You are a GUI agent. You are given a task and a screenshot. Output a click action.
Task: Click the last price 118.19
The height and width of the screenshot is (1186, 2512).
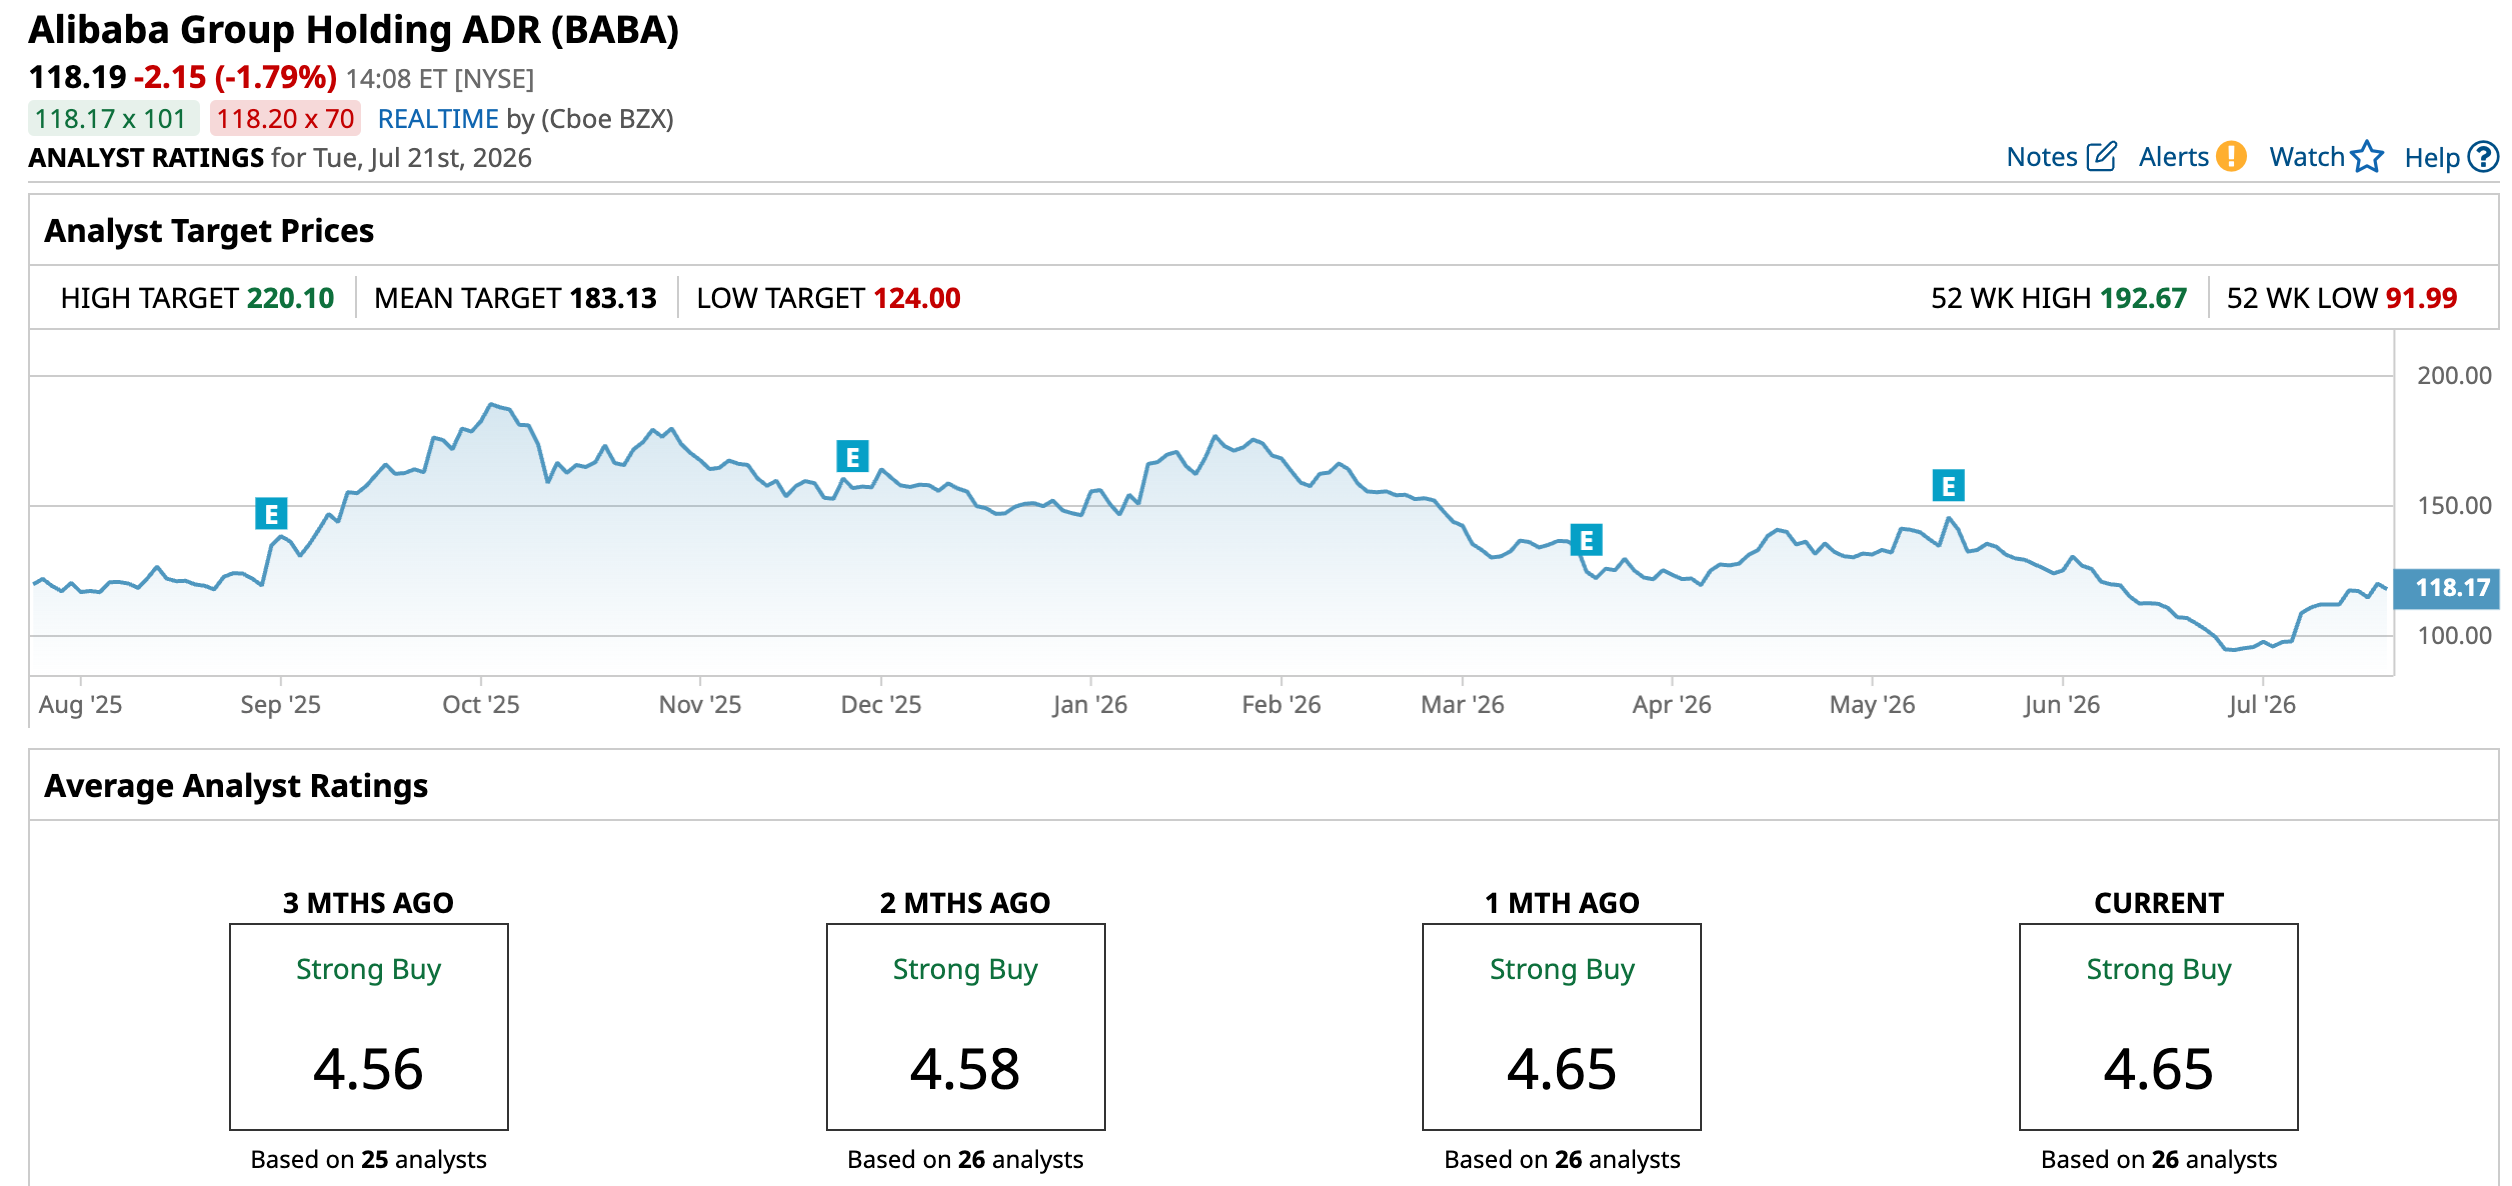click(77, 77)
